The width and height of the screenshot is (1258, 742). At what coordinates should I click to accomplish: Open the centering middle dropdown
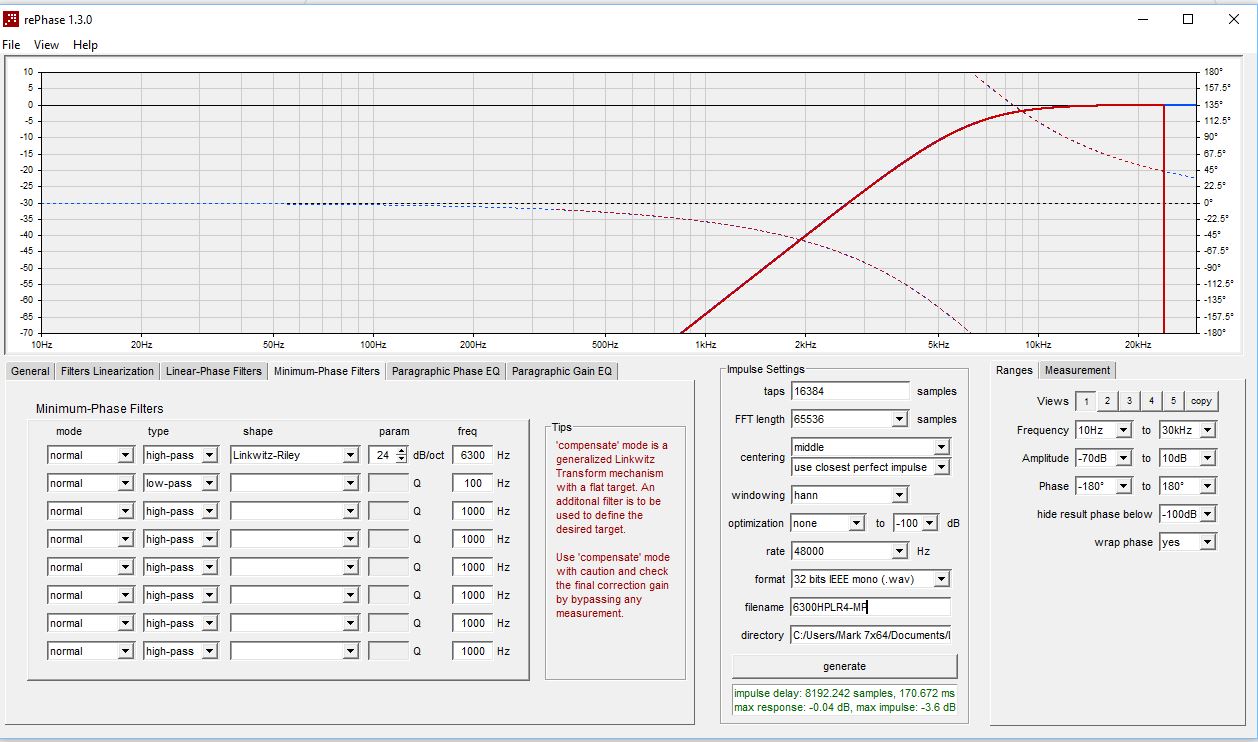pos(870,447)
